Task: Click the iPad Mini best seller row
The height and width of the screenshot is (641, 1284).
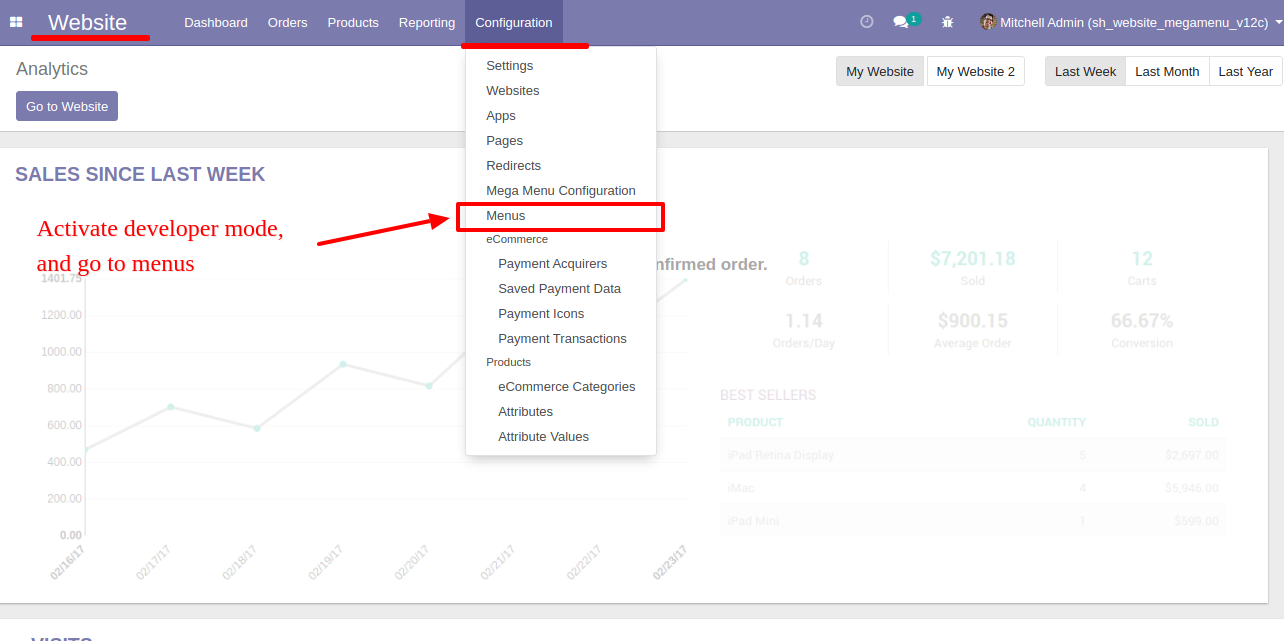Action: pos(973,521)
